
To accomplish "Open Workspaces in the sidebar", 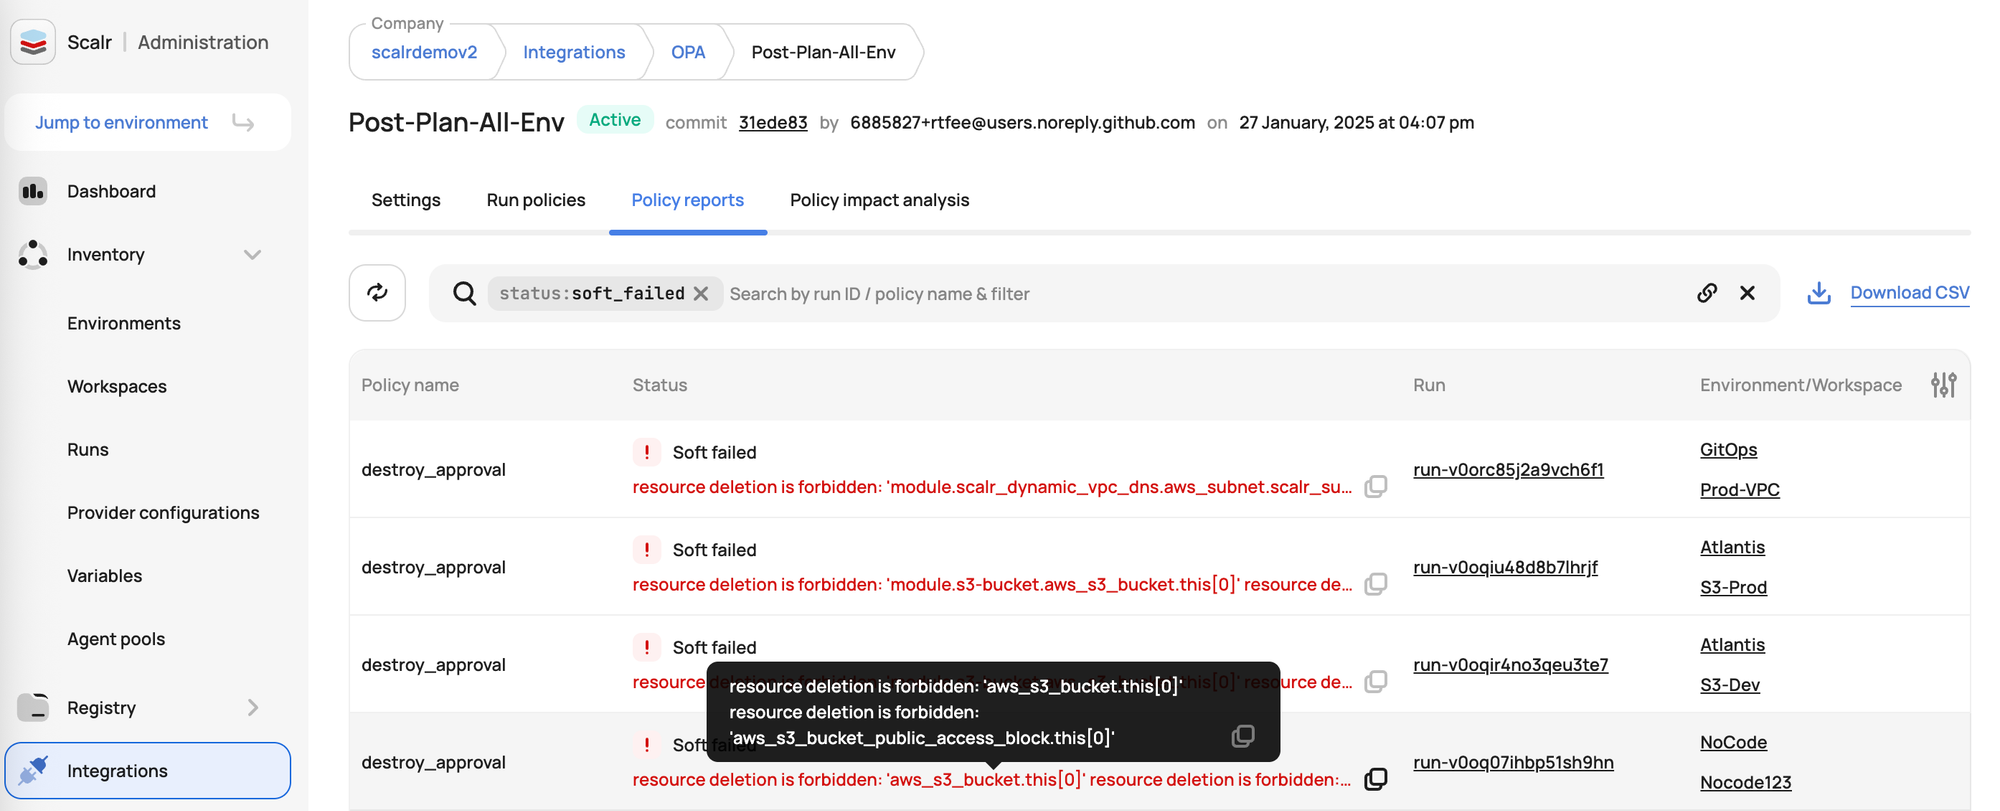I will 117,386.
